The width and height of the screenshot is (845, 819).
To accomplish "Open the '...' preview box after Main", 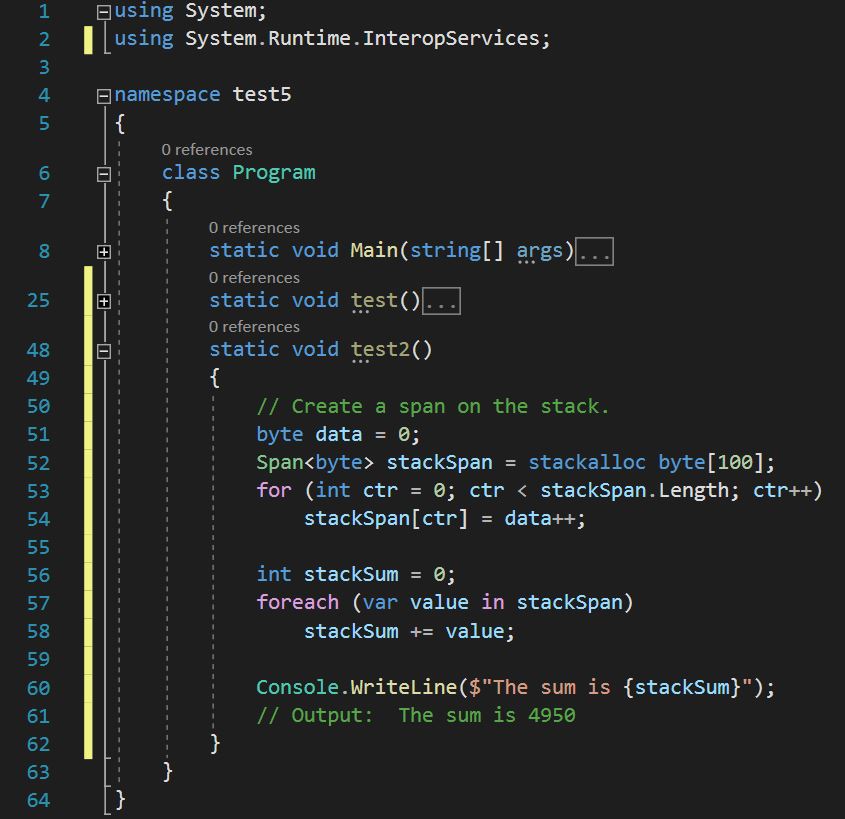I will click(x=594, y=250).
